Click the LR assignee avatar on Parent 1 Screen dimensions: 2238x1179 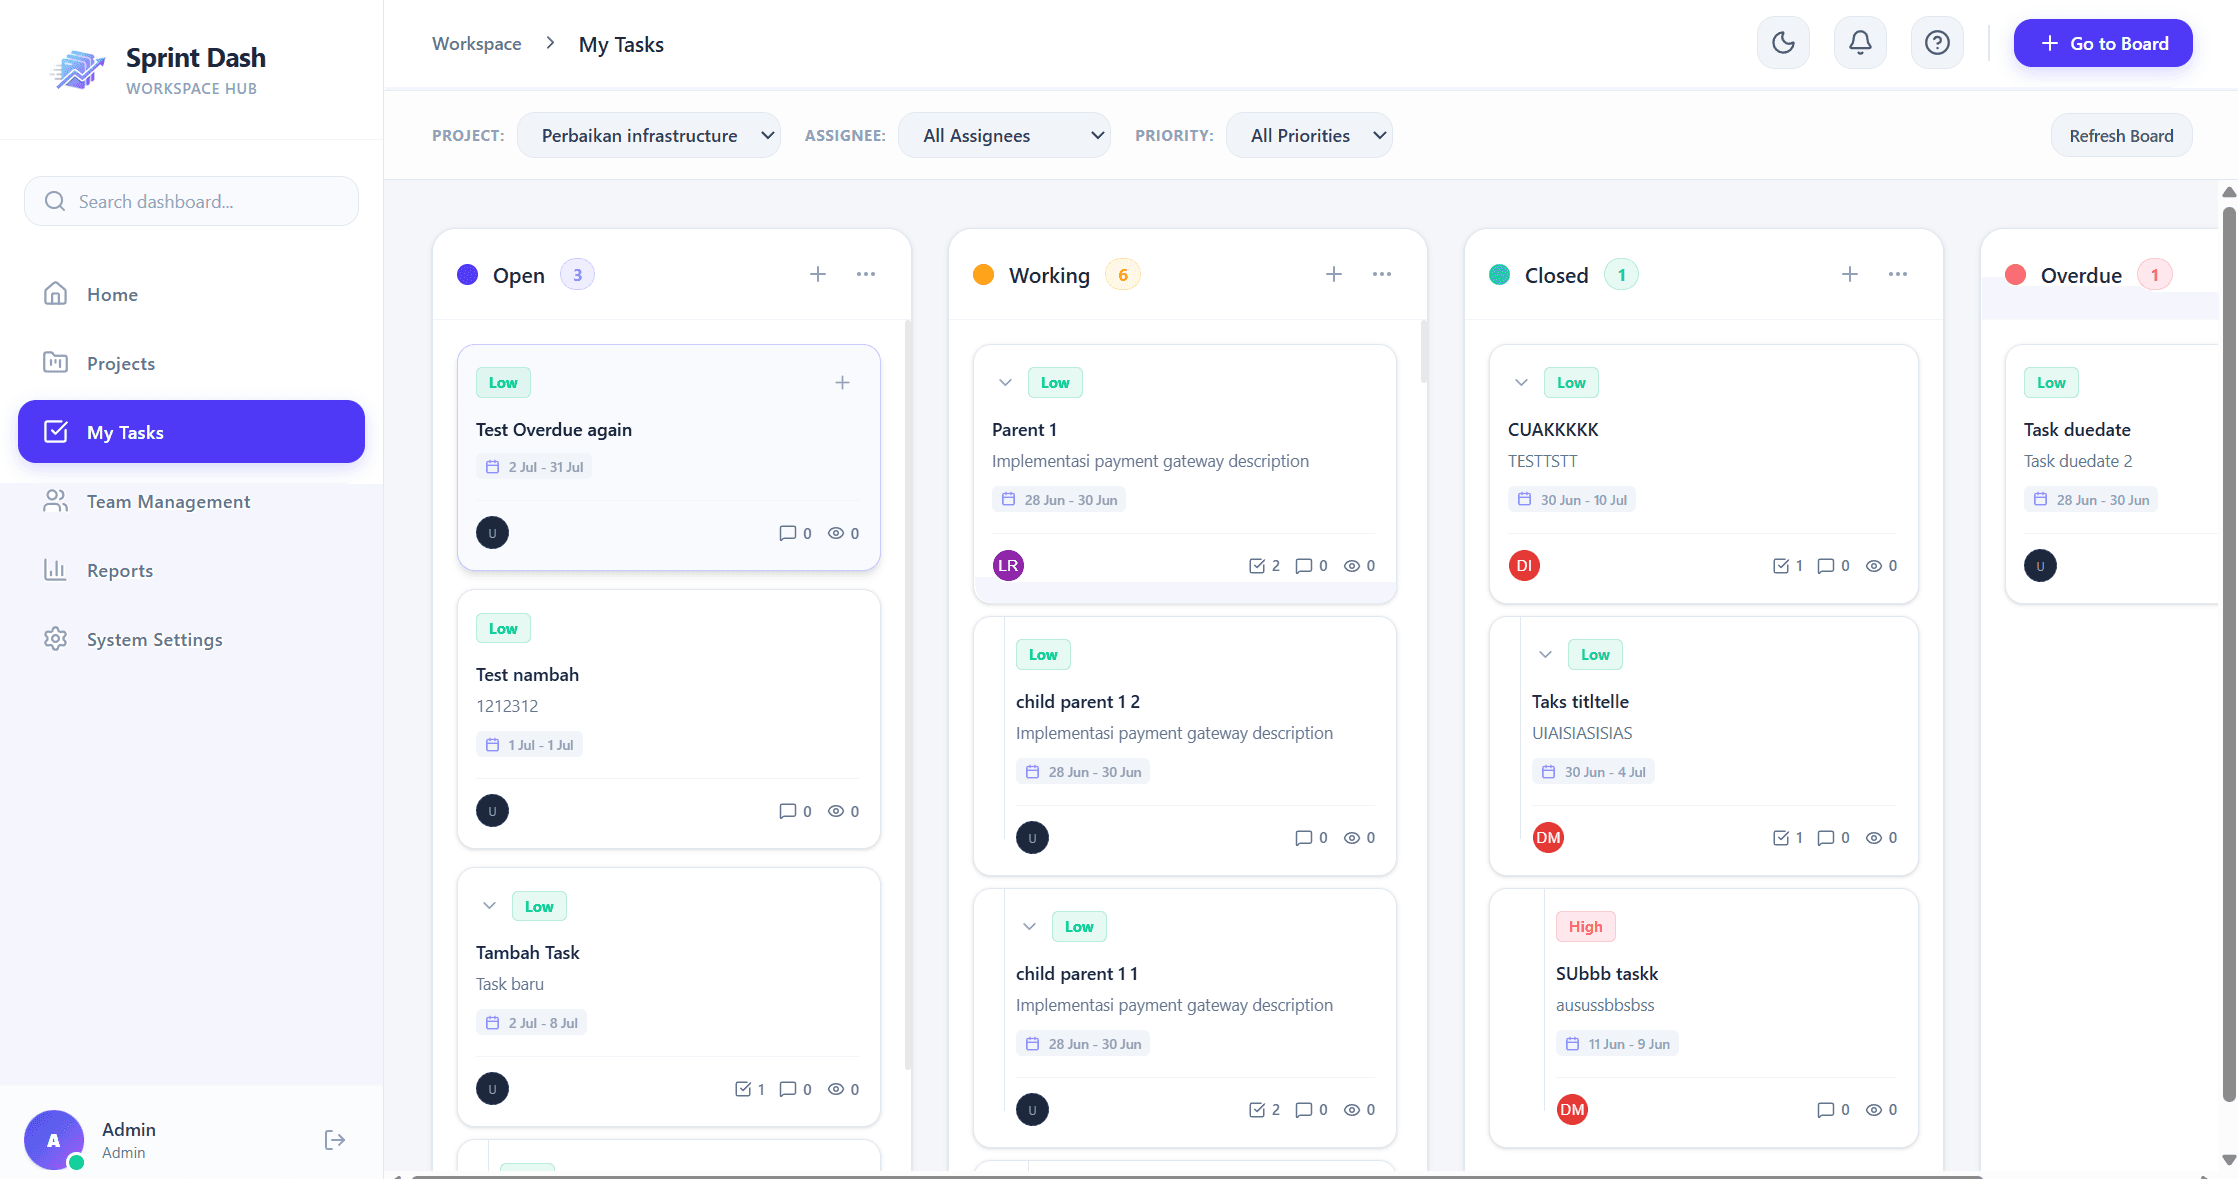point(1008,566)
